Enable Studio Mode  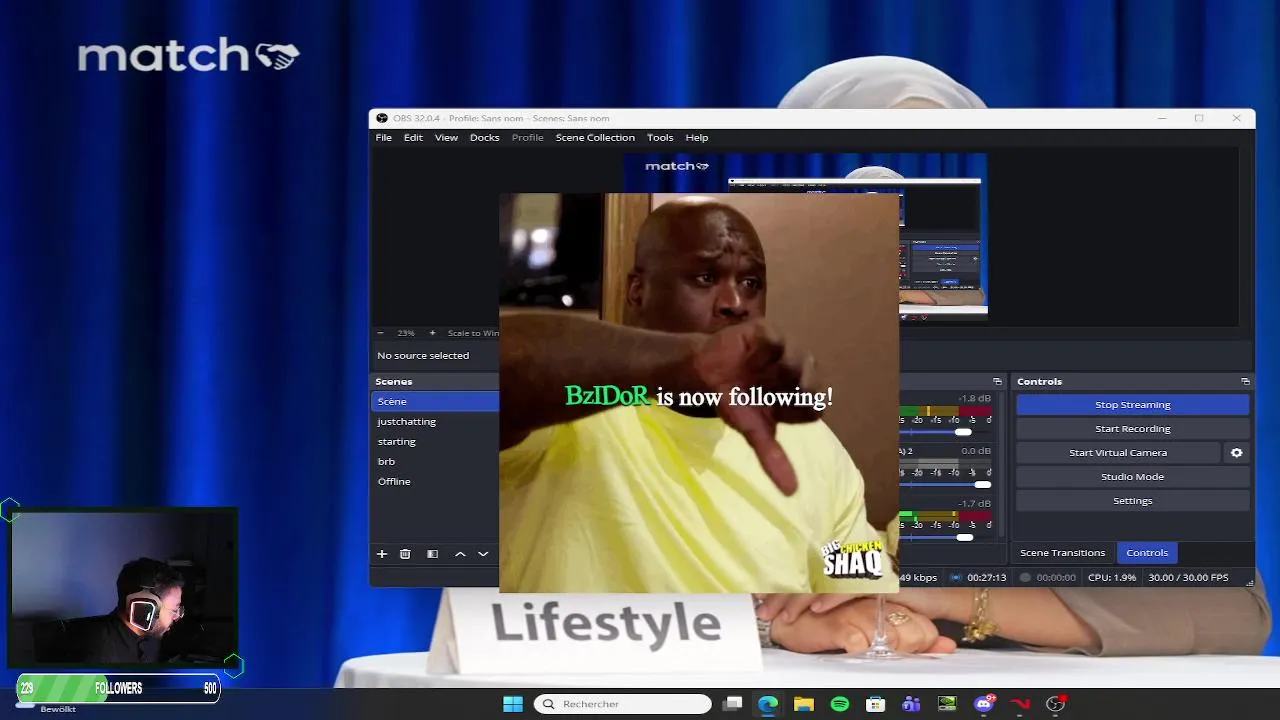click(x=1132, y=477)
